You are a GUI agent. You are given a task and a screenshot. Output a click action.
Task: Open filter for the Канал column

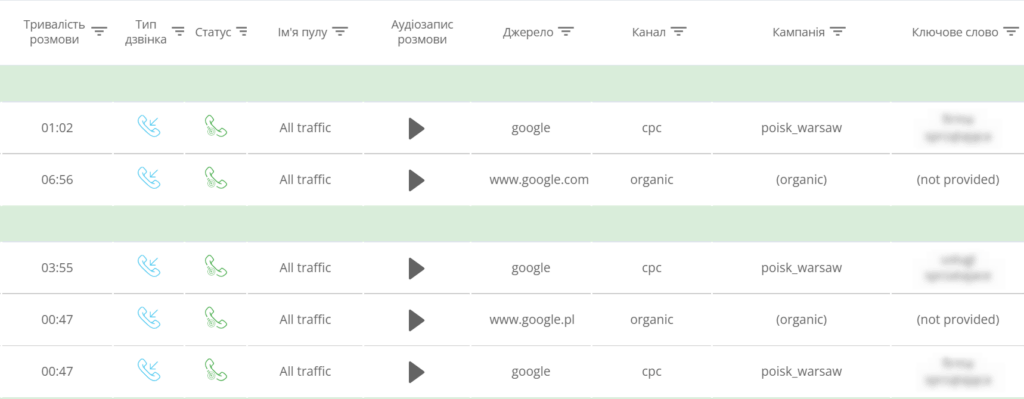(679, 32)
